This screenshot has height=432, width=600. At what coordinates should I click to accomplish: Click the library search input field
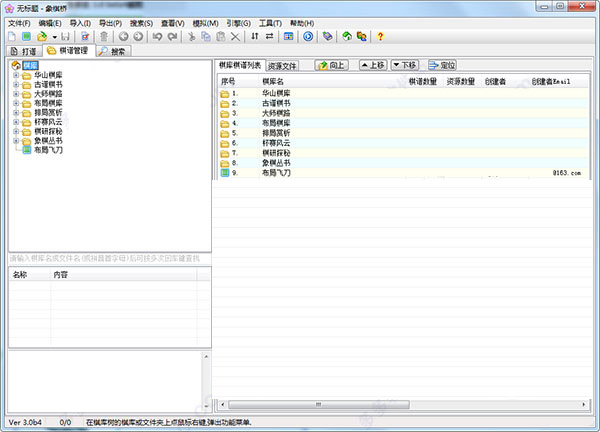point(108,259)
